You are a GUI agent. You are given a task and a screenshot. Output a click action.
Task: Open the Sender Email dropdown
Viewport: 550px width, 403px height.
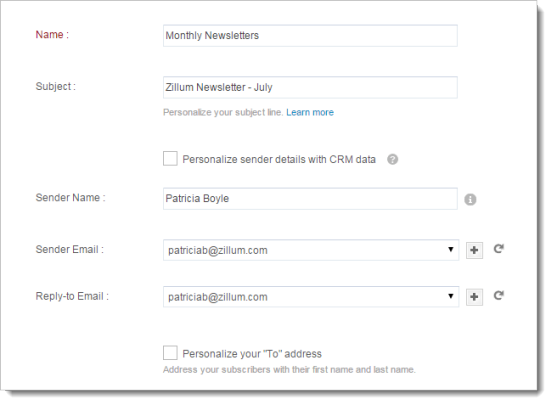click(311, 250)
